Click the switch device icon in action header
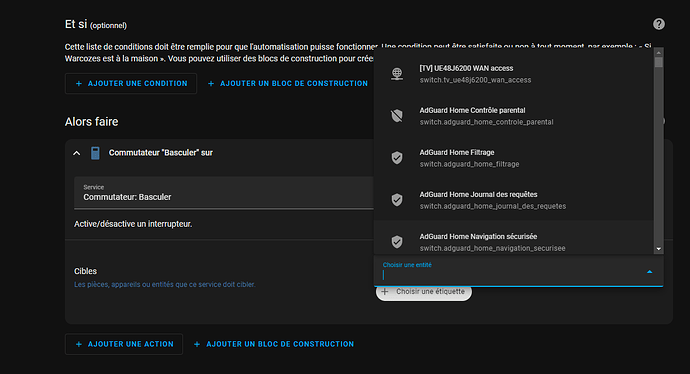 [x=95, y=153]
